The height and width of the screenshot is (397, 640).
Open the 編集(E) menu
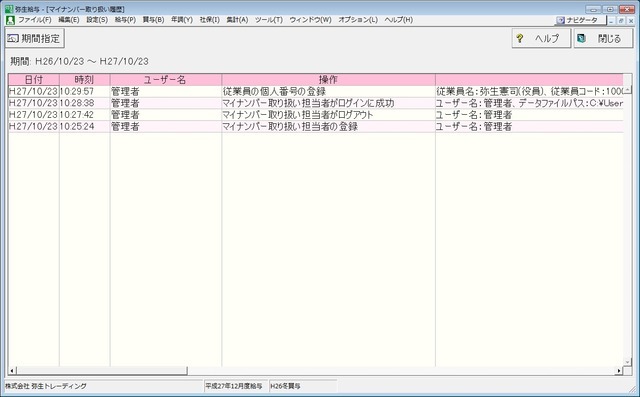click(x=69, y=20)
